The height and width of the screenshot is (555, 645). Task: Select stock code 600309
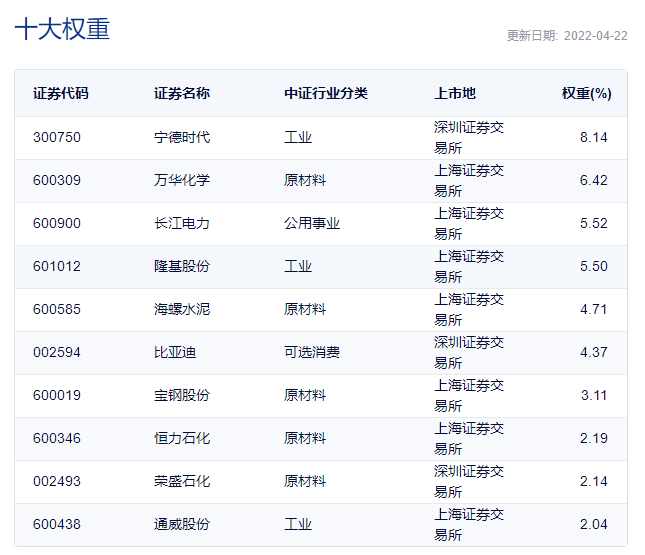click(x=57, y=180)
